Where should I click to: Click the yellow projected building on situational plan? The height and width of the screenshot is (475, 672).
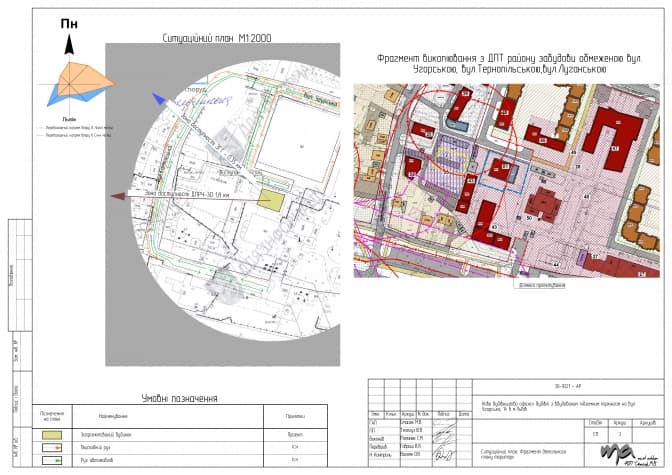pyautogui.click(x=270, y=198)
